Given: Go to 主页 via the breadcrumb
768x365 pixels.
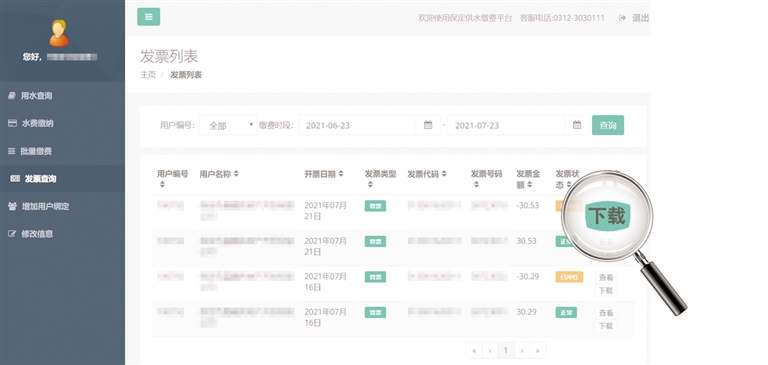Looking at the screenshot, I should coord(148,74).
